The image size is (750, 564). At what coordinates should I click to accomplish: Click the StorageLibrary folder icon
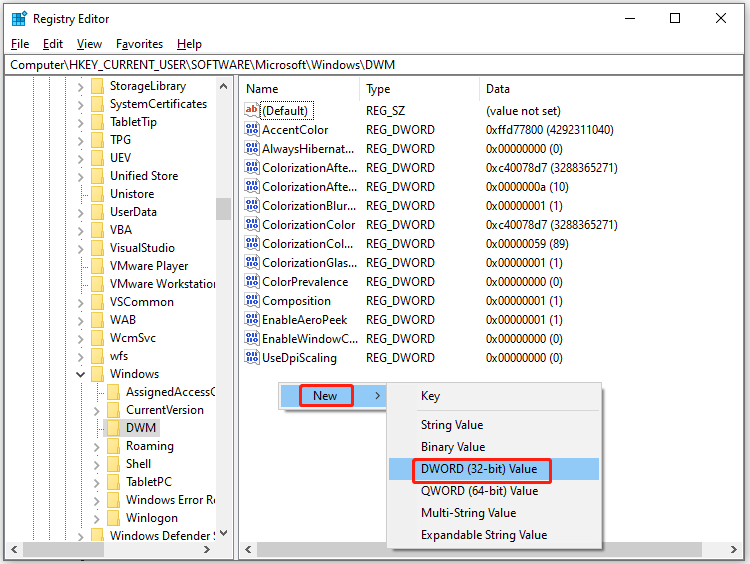coord(97,86)
